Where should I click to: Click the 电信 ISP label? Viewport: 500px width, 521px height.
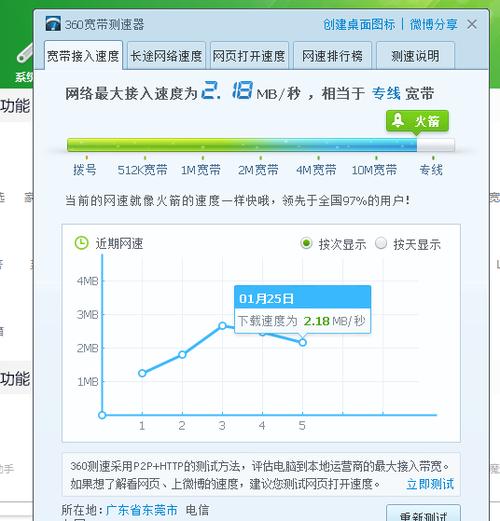[x=197, y=510]
